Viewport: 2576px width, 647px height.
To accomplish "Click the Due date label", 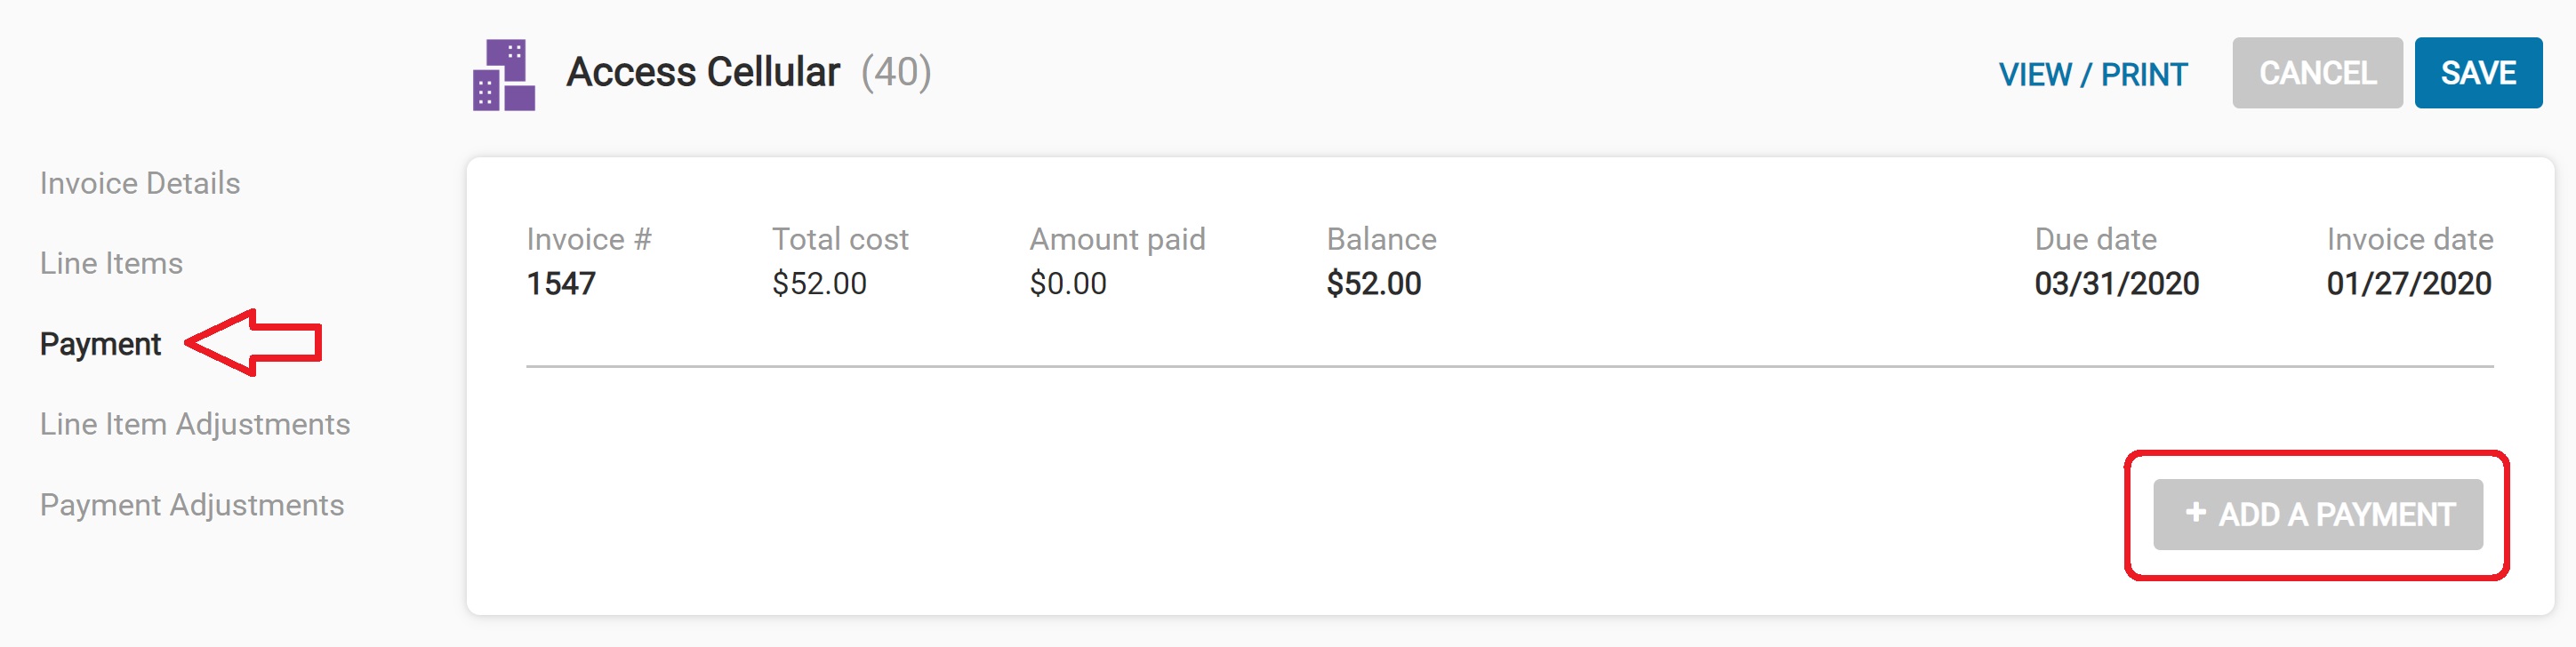I will pos(2095,239).
